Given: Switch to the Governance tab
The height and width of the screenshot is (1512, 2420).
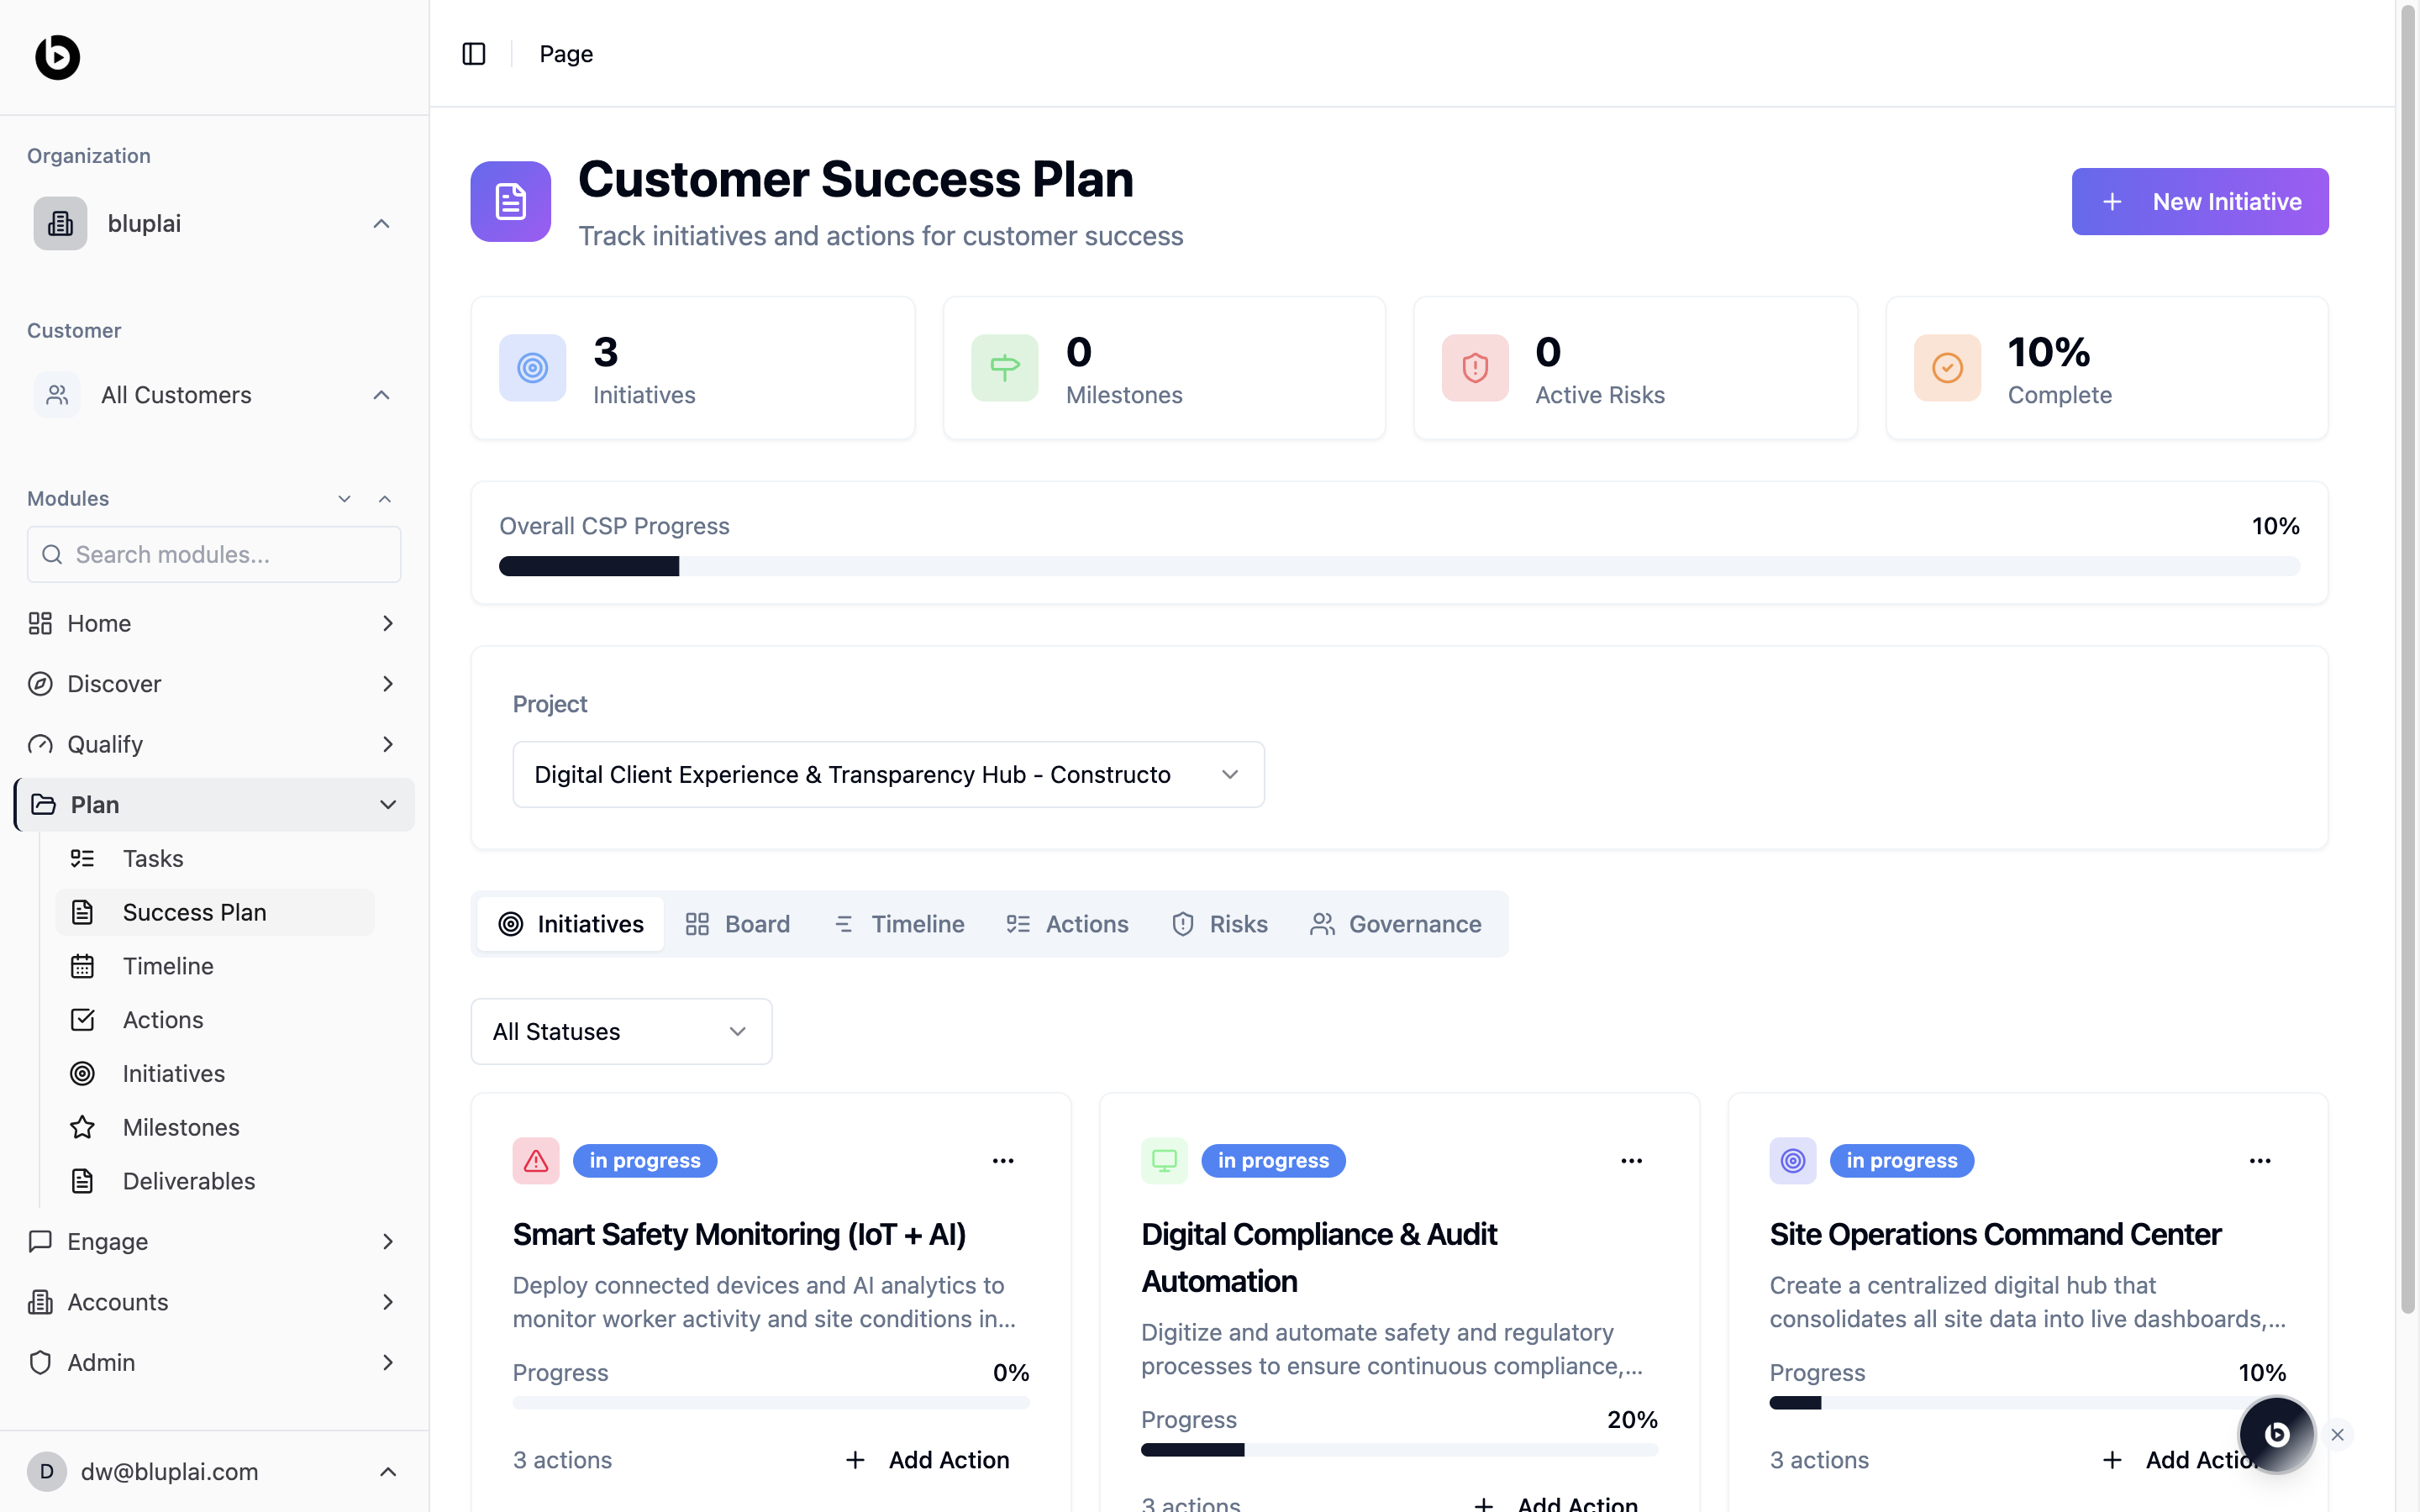Looking at the screenshot, I should coord(1396,924).
